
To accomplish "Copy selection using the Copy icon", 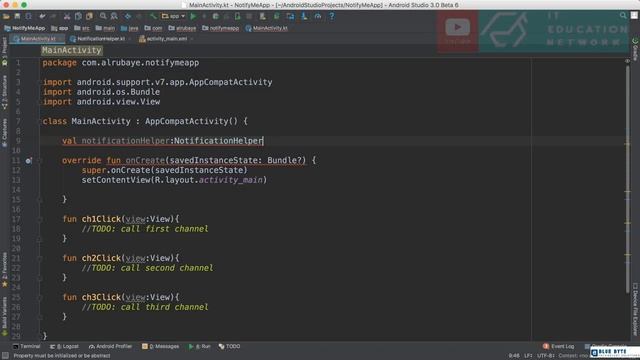I will (78, 16).
